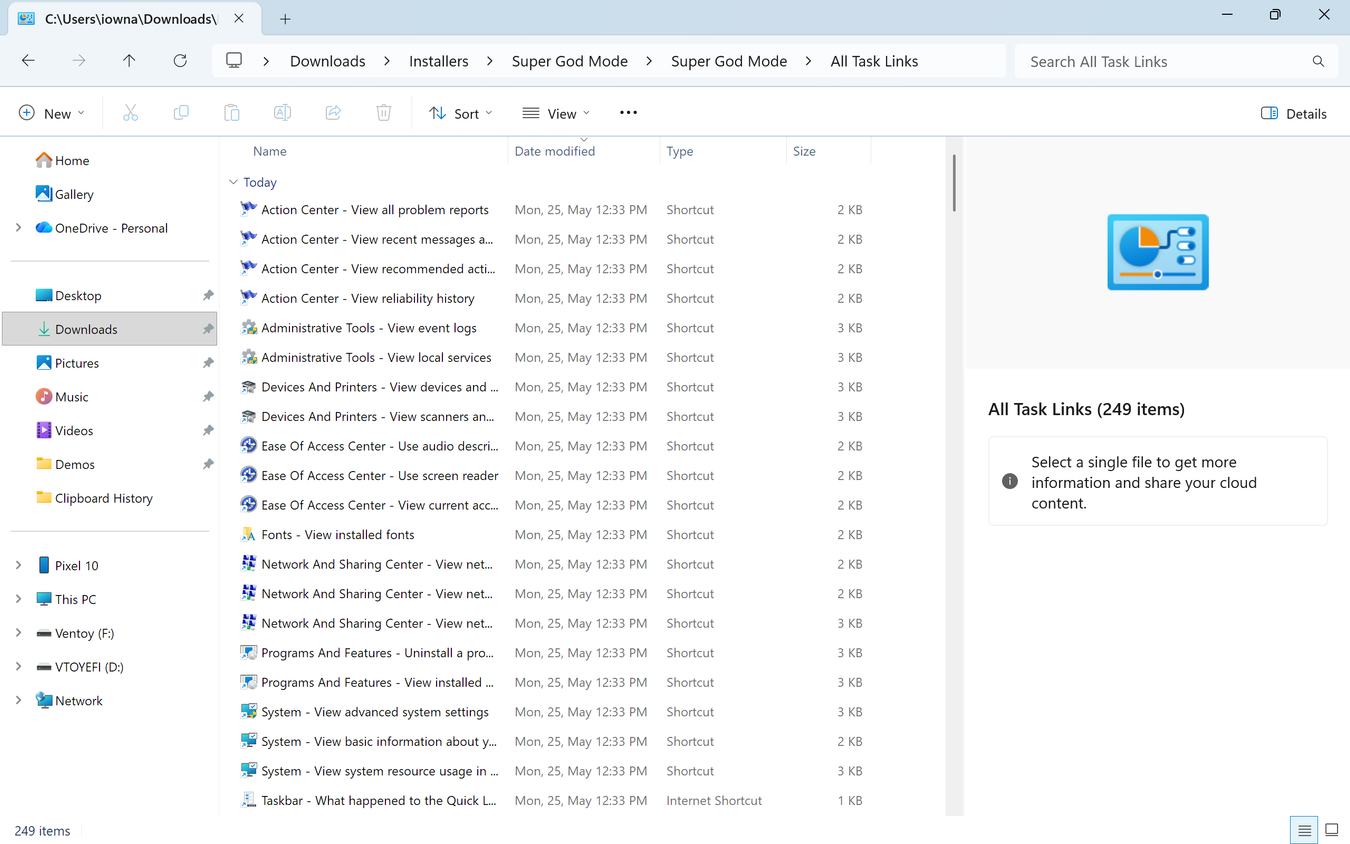Click the Videos icon in sidebar
This screenshot has height=844, width=1350.
tap(43, 431)
